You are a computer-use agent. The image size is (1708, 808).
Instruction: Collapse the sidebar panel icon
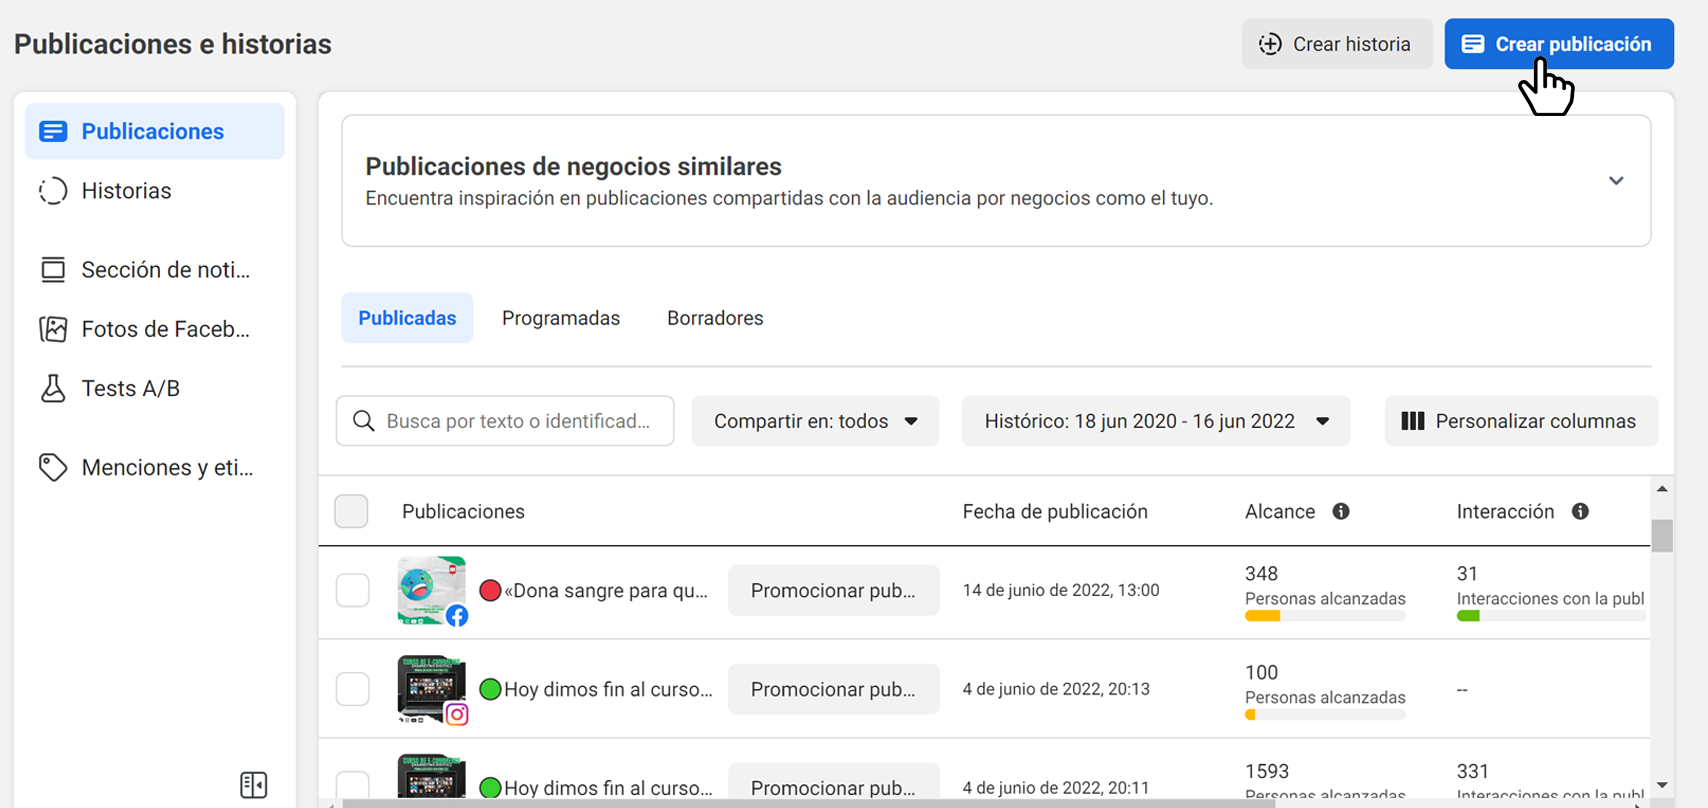[x=254, y=785]
